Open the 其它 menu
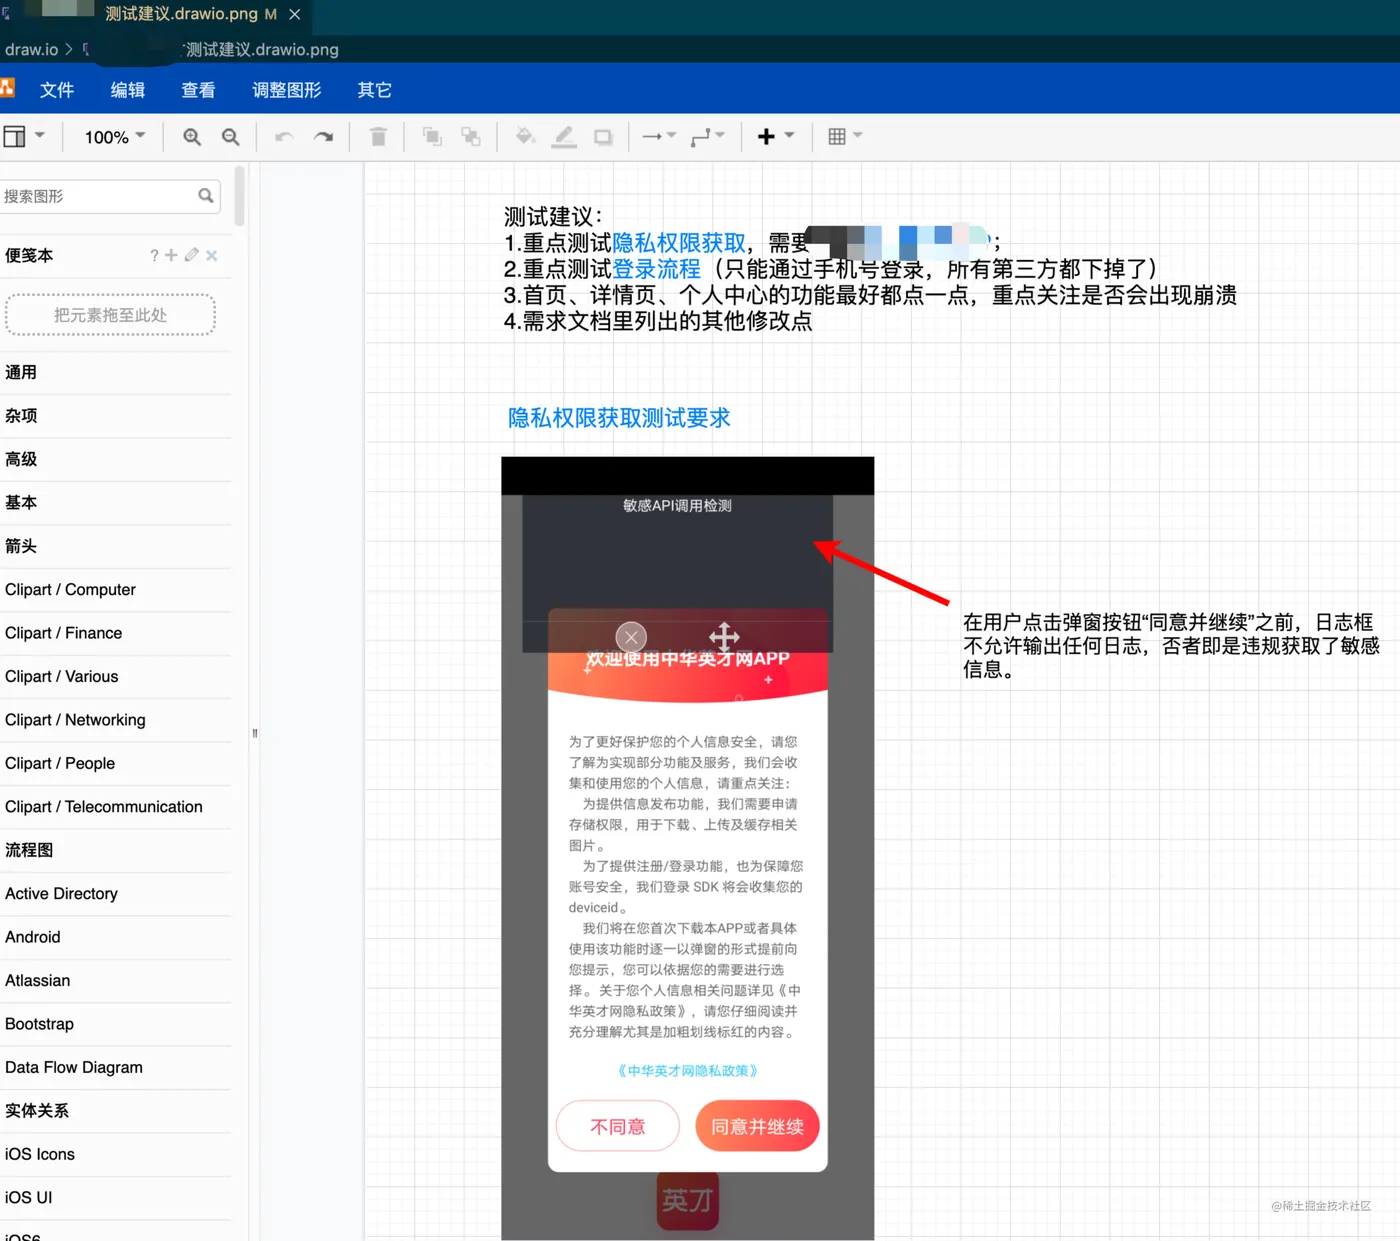The height and width of the screenshot is (1241, 1400). [x=375, y=90]
